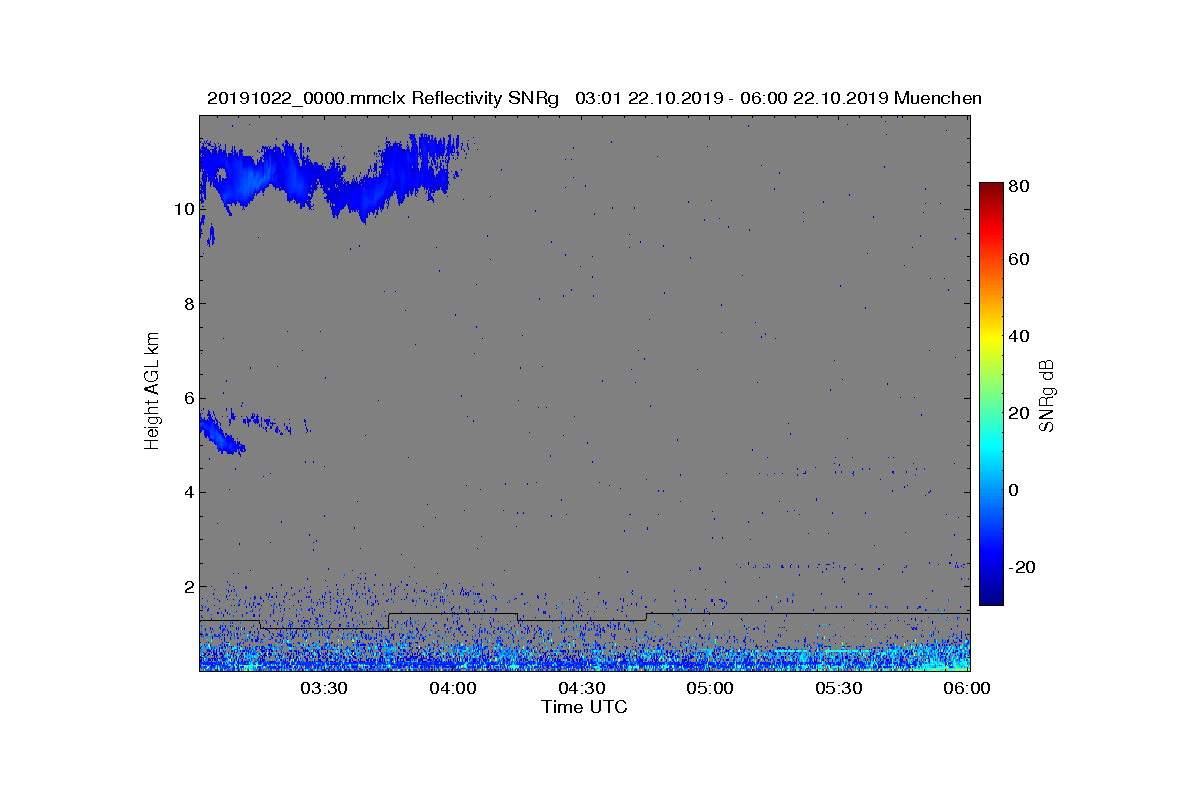1200x800 pixels.
Task: Click the 'SNRg dB' colorbar label
Action: [x=1048, y=396]
